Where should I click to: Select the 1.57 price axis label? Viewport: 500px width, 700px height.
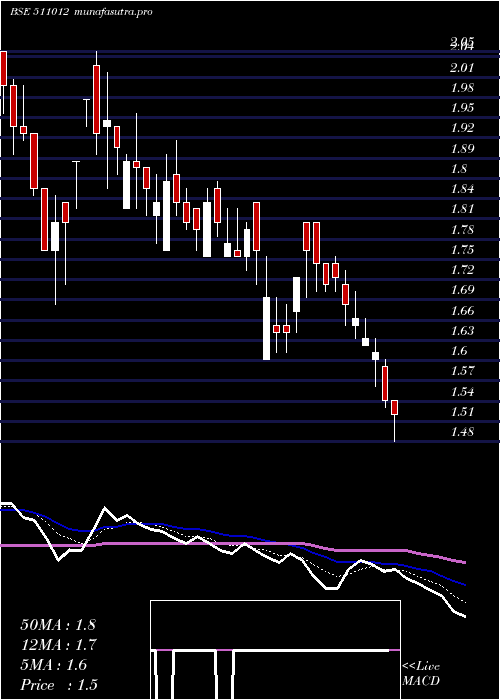tap(462, 371)
